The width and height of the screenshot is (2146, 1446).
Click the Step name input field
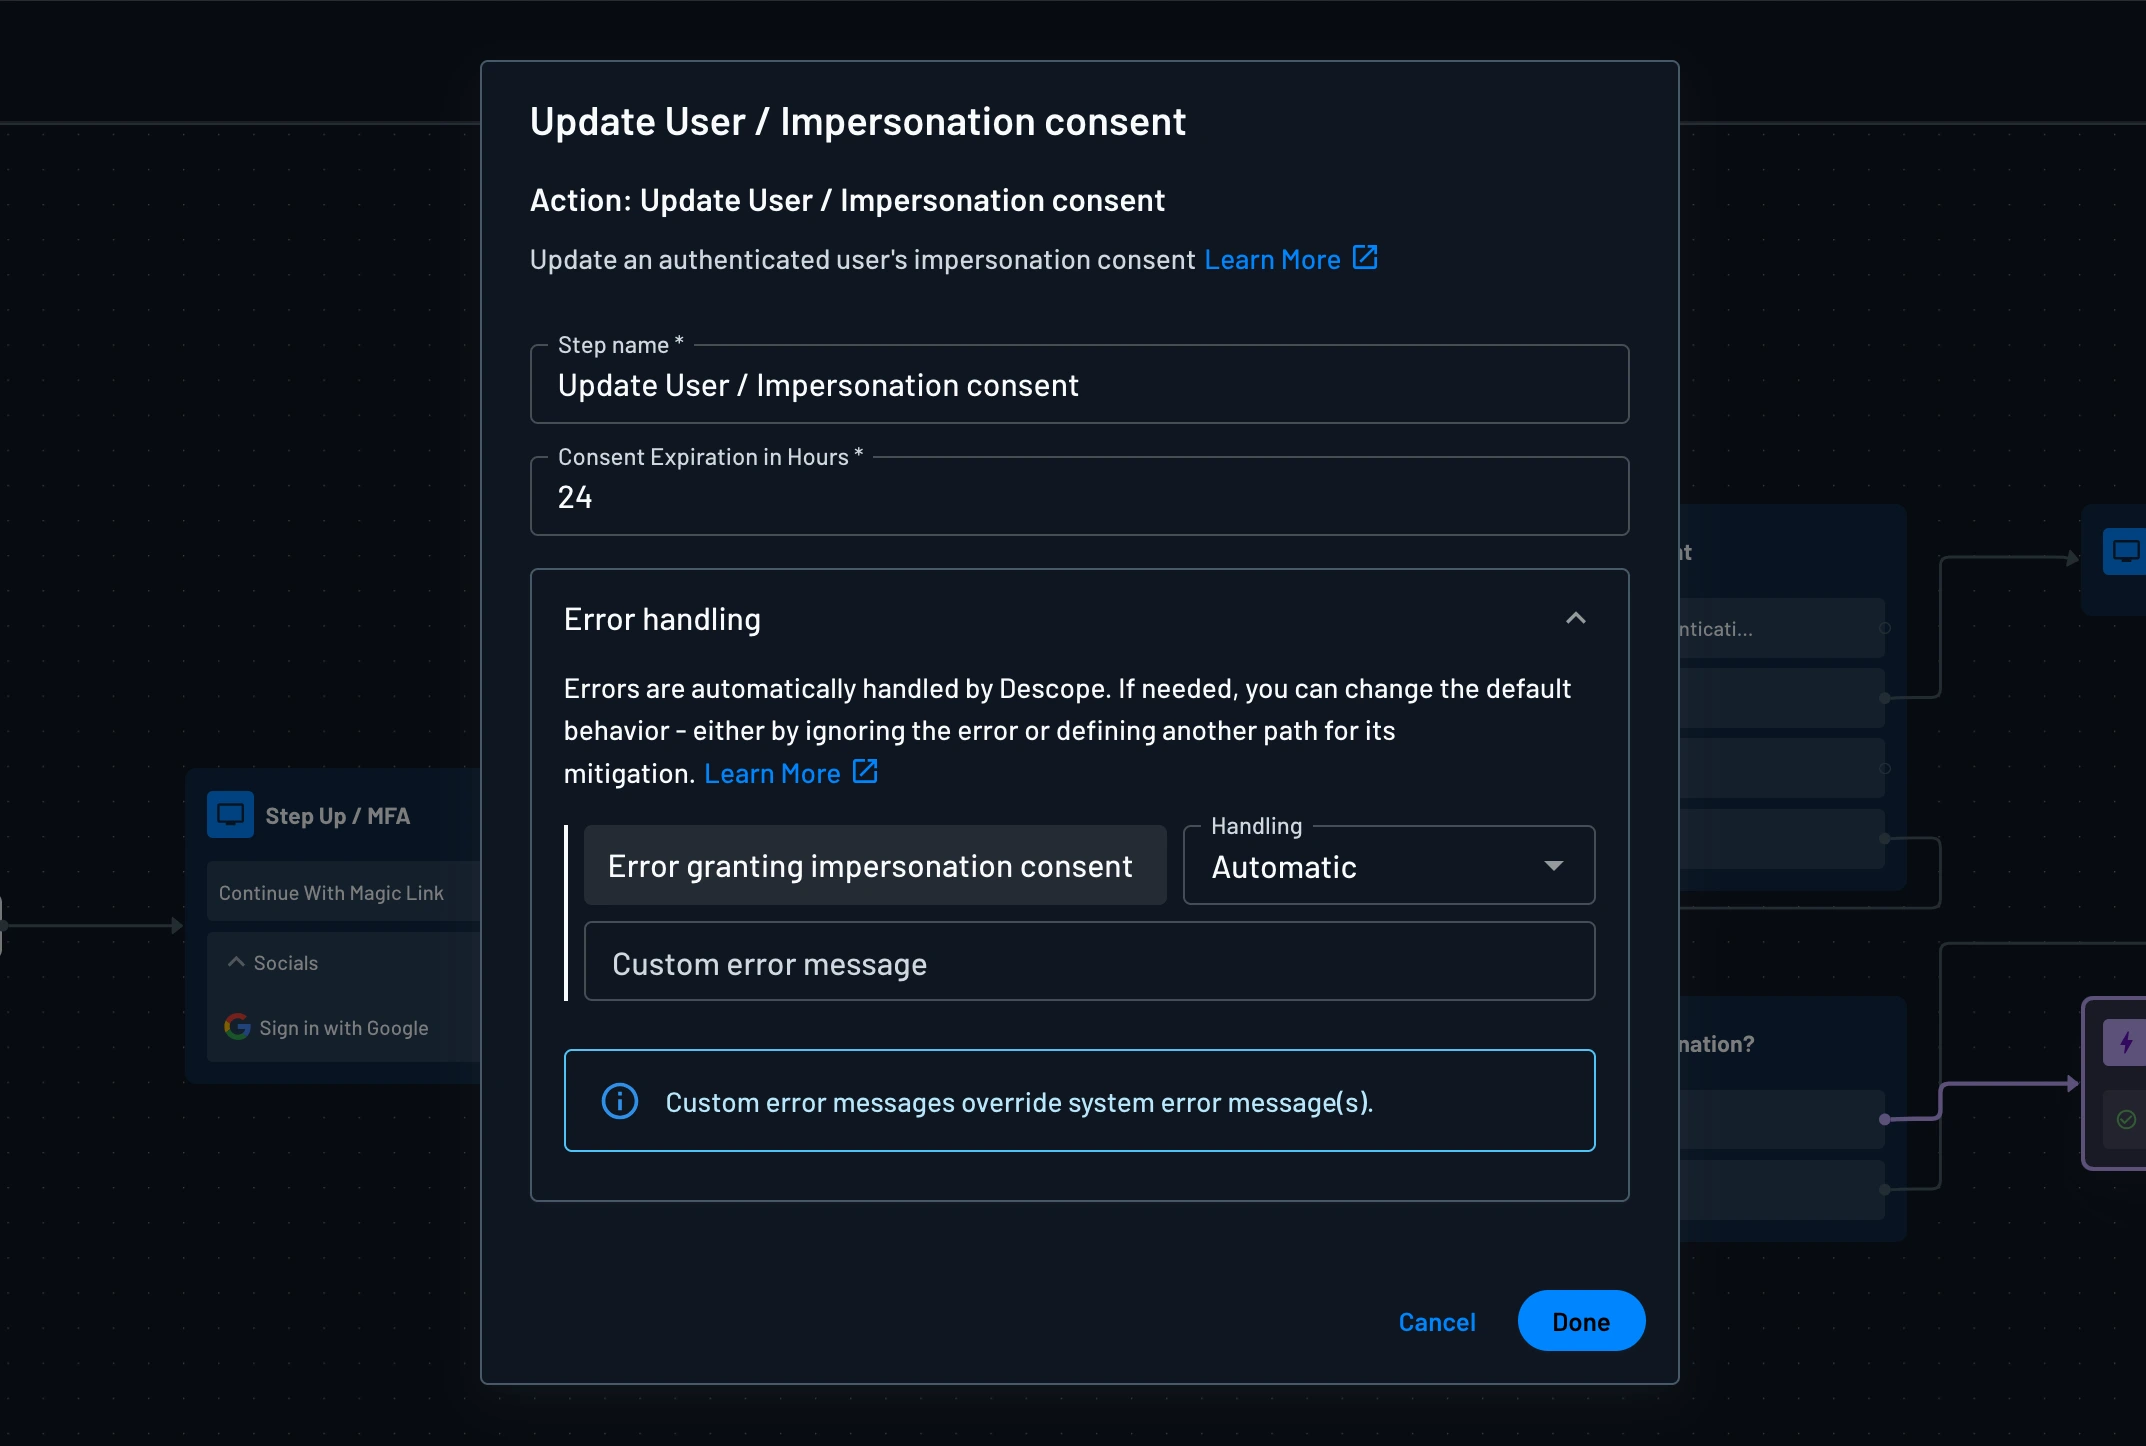1079,385
